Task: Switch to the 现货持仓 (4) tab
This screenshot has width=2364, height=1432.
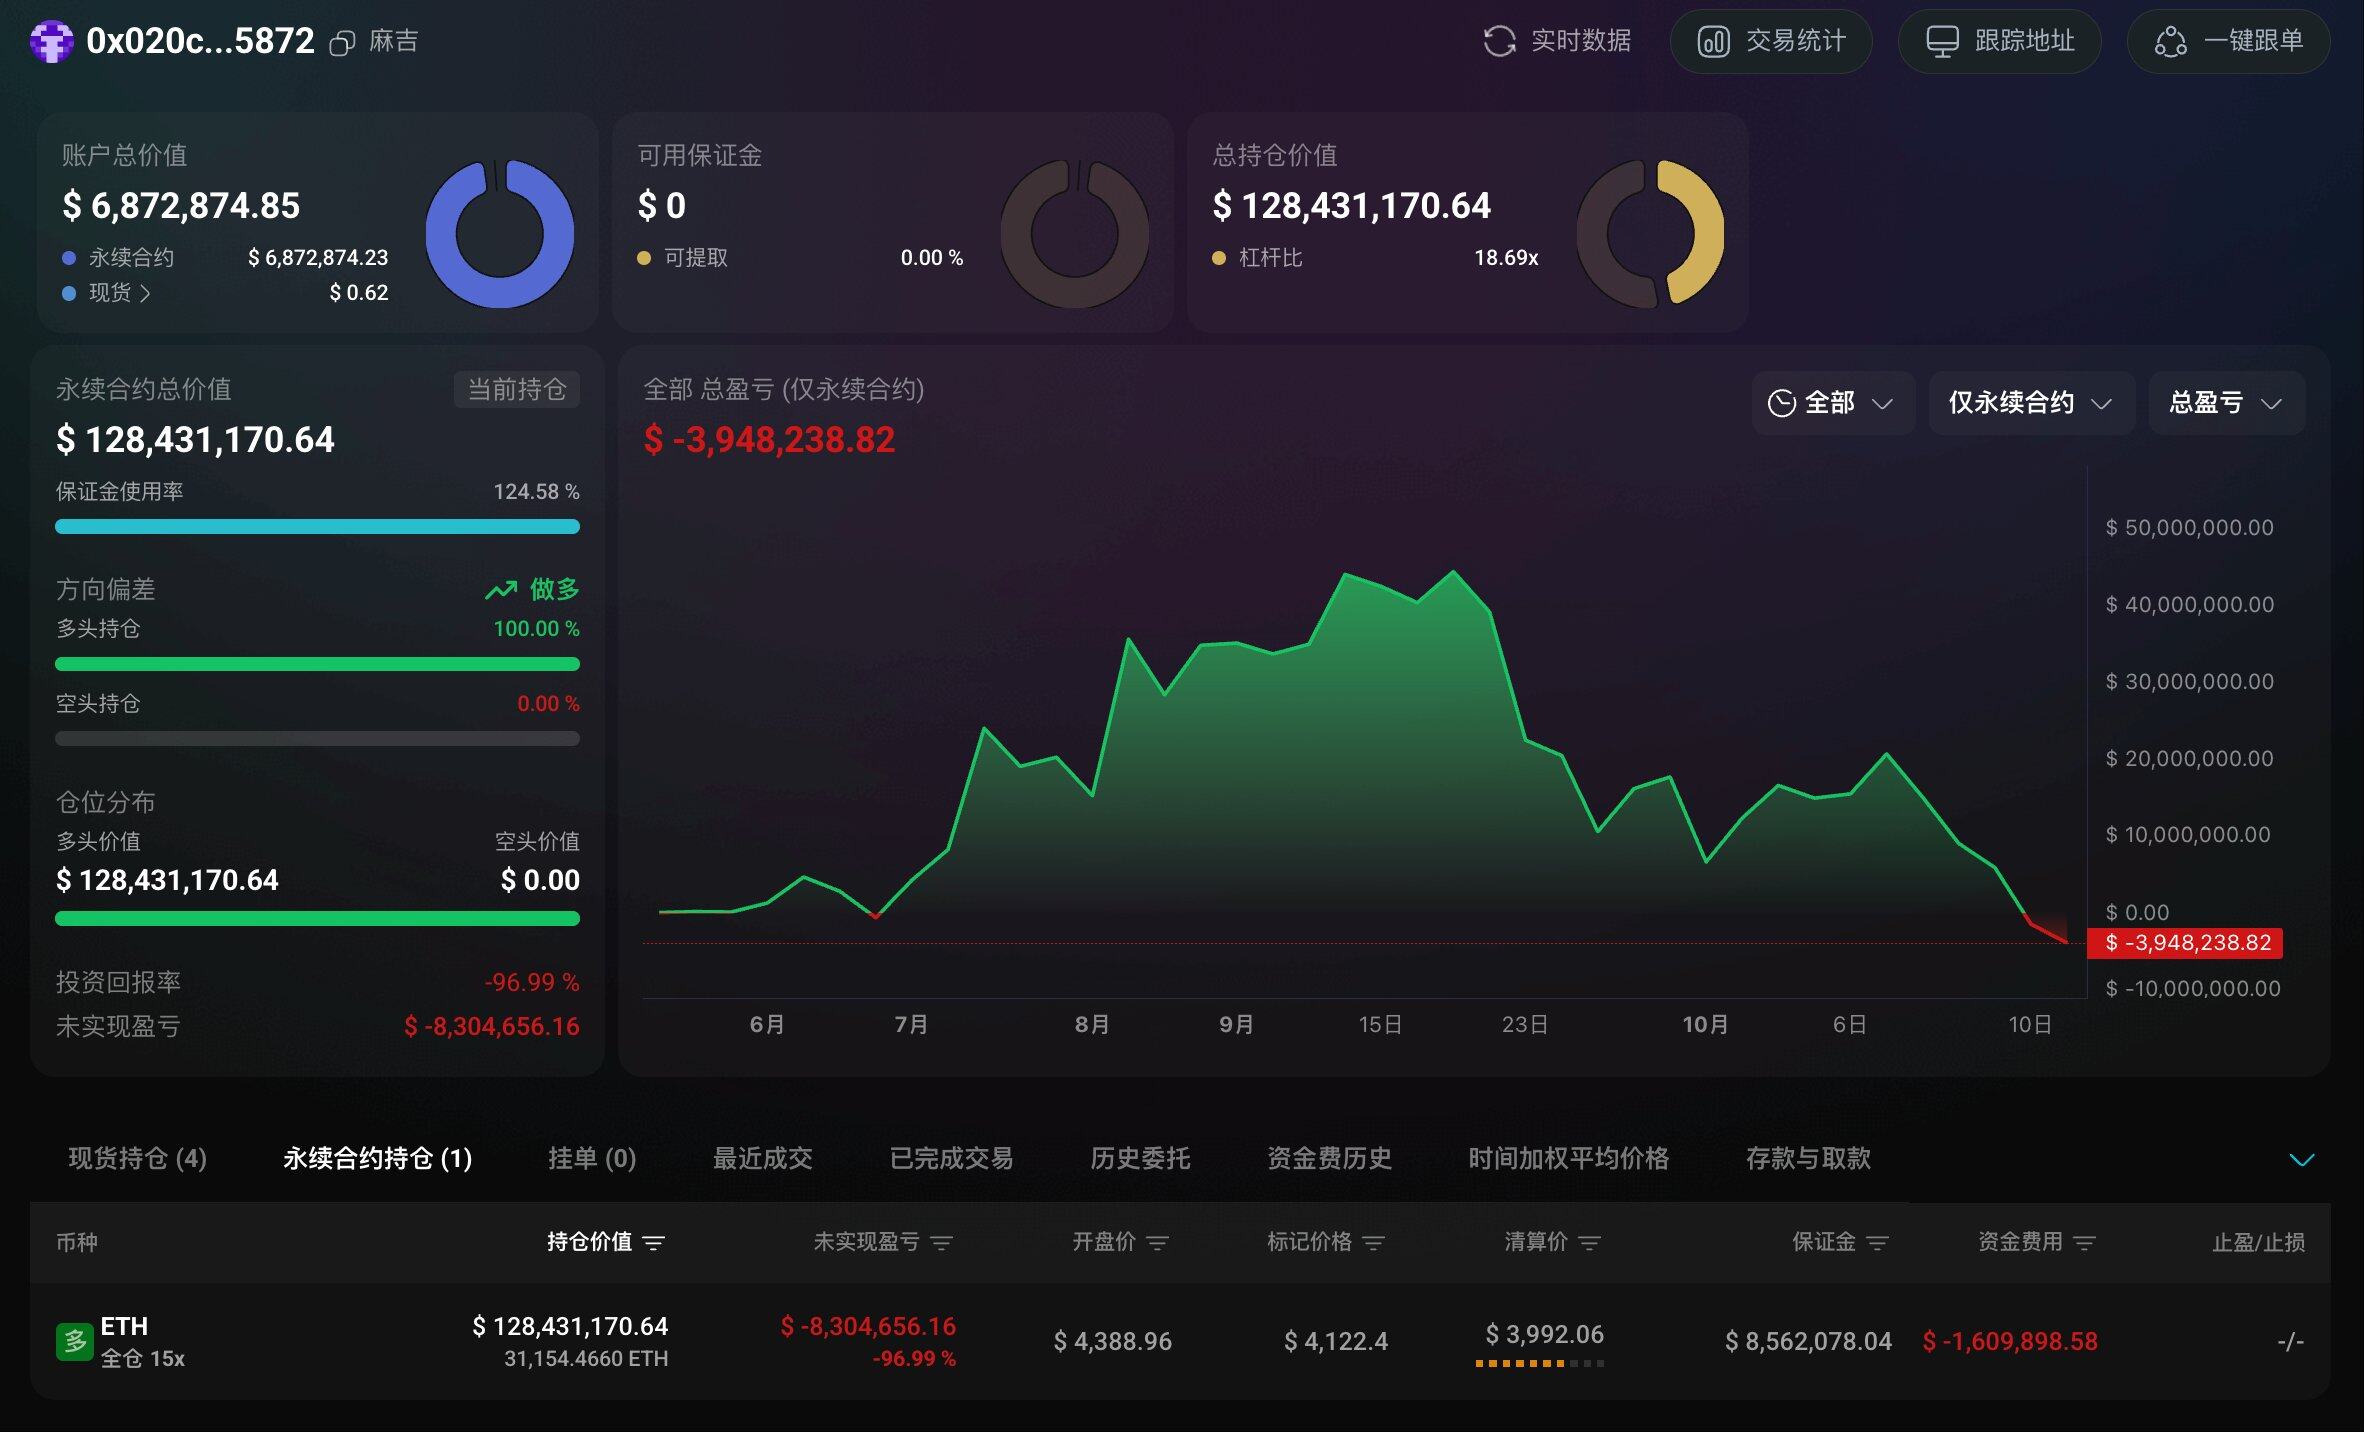Action: pyautogui.click(x=138, y=1158)
